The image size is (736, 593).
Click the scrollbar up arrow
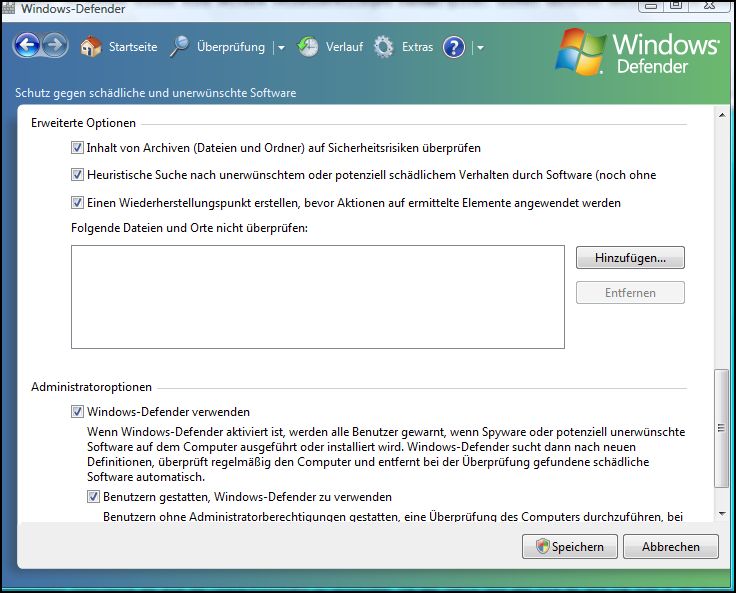click(722, 115)
